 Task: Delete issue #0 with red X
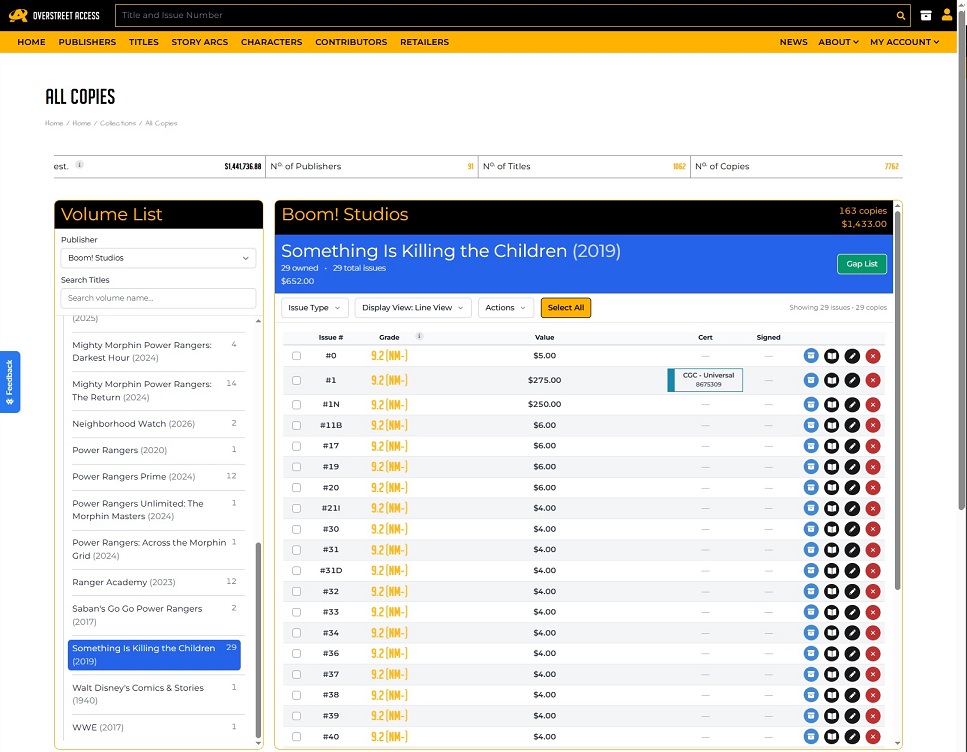pos(873,356)
